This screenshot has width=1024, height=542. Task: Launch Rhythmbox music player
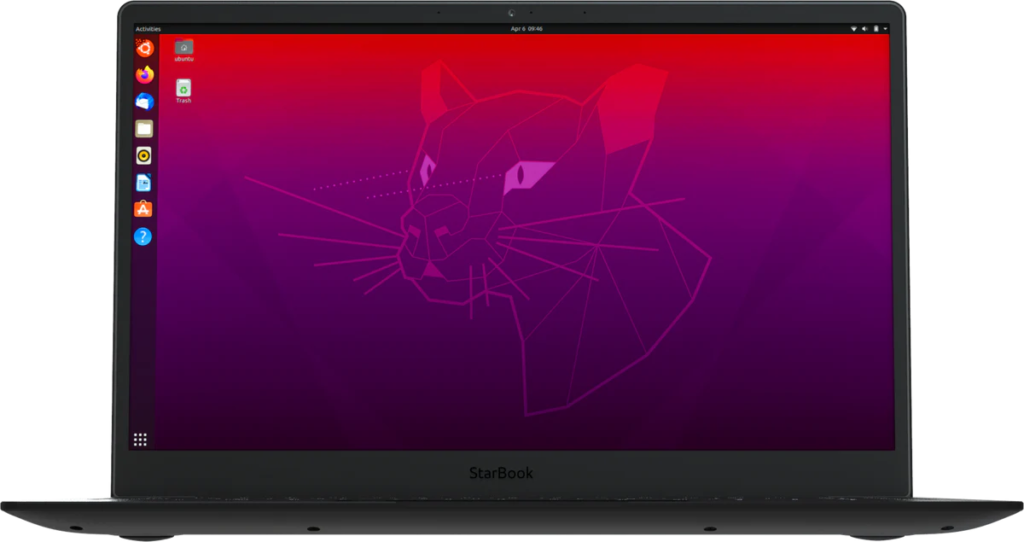point(144,155)
